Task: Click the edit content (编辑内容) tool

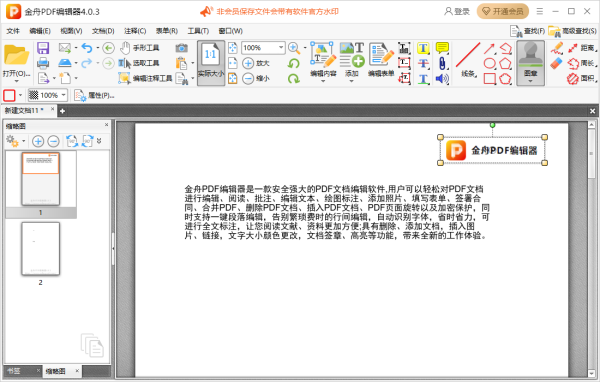Action: point(323,59)
